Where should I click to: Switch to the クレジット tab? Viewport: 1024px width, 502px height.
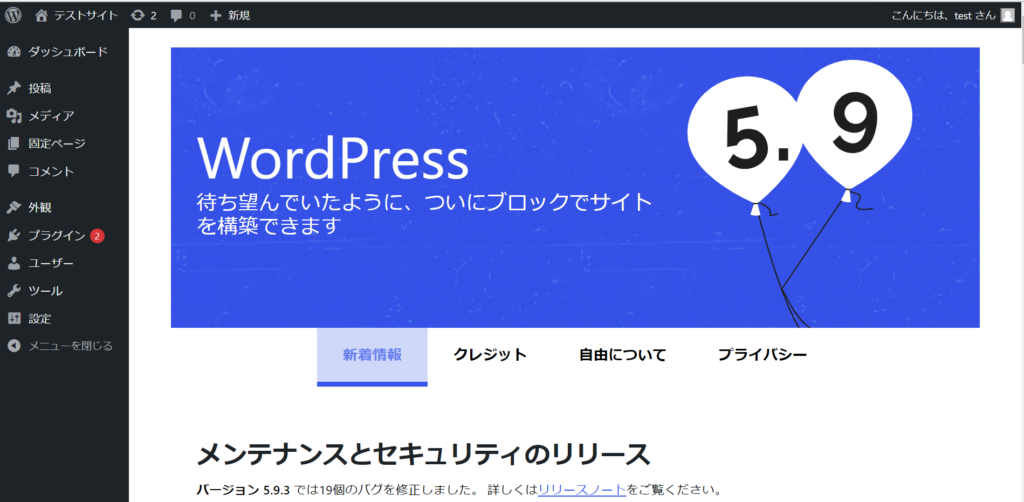490,356
